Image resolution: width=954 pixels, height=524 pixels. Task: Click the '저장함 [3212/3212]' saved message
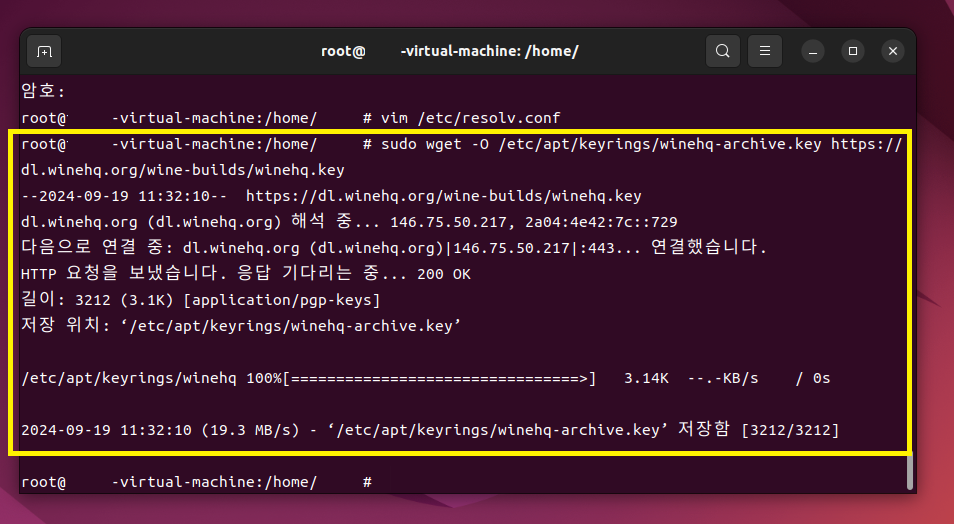759,430
